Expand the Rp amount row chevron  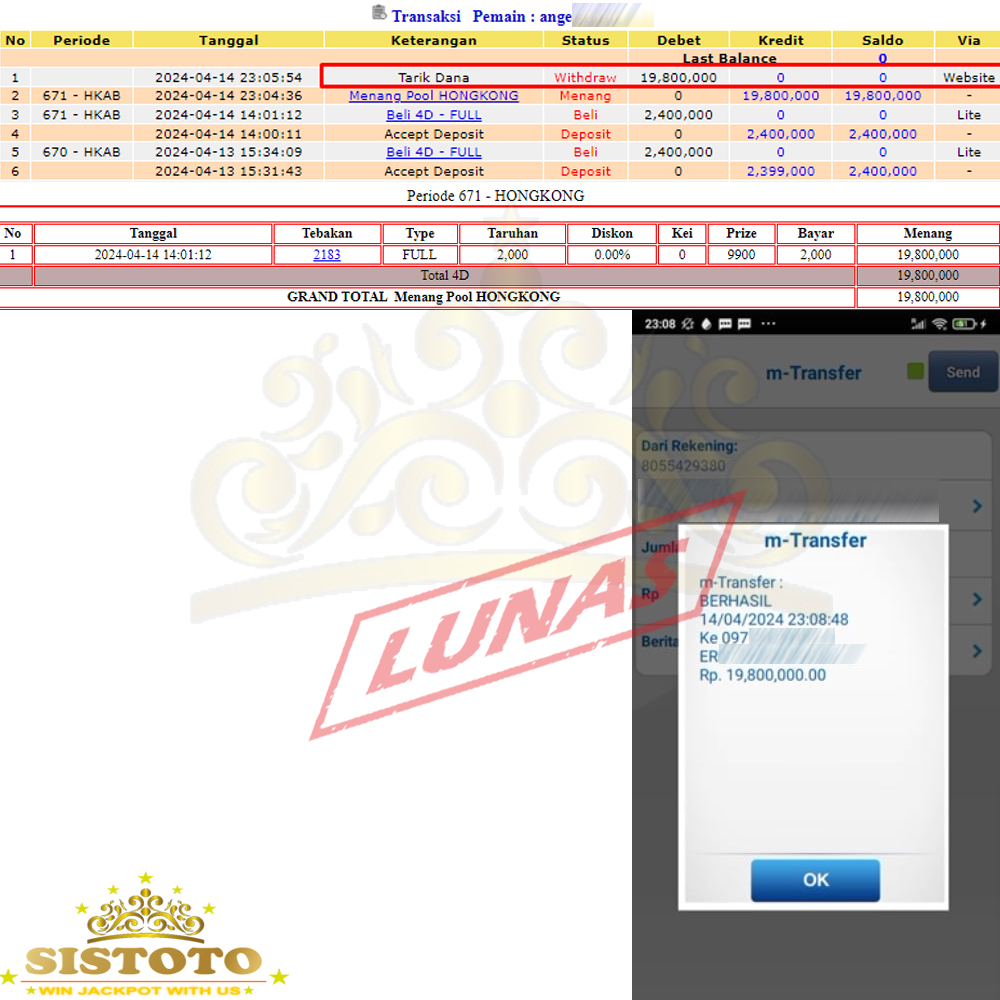[x=977, y=599]
